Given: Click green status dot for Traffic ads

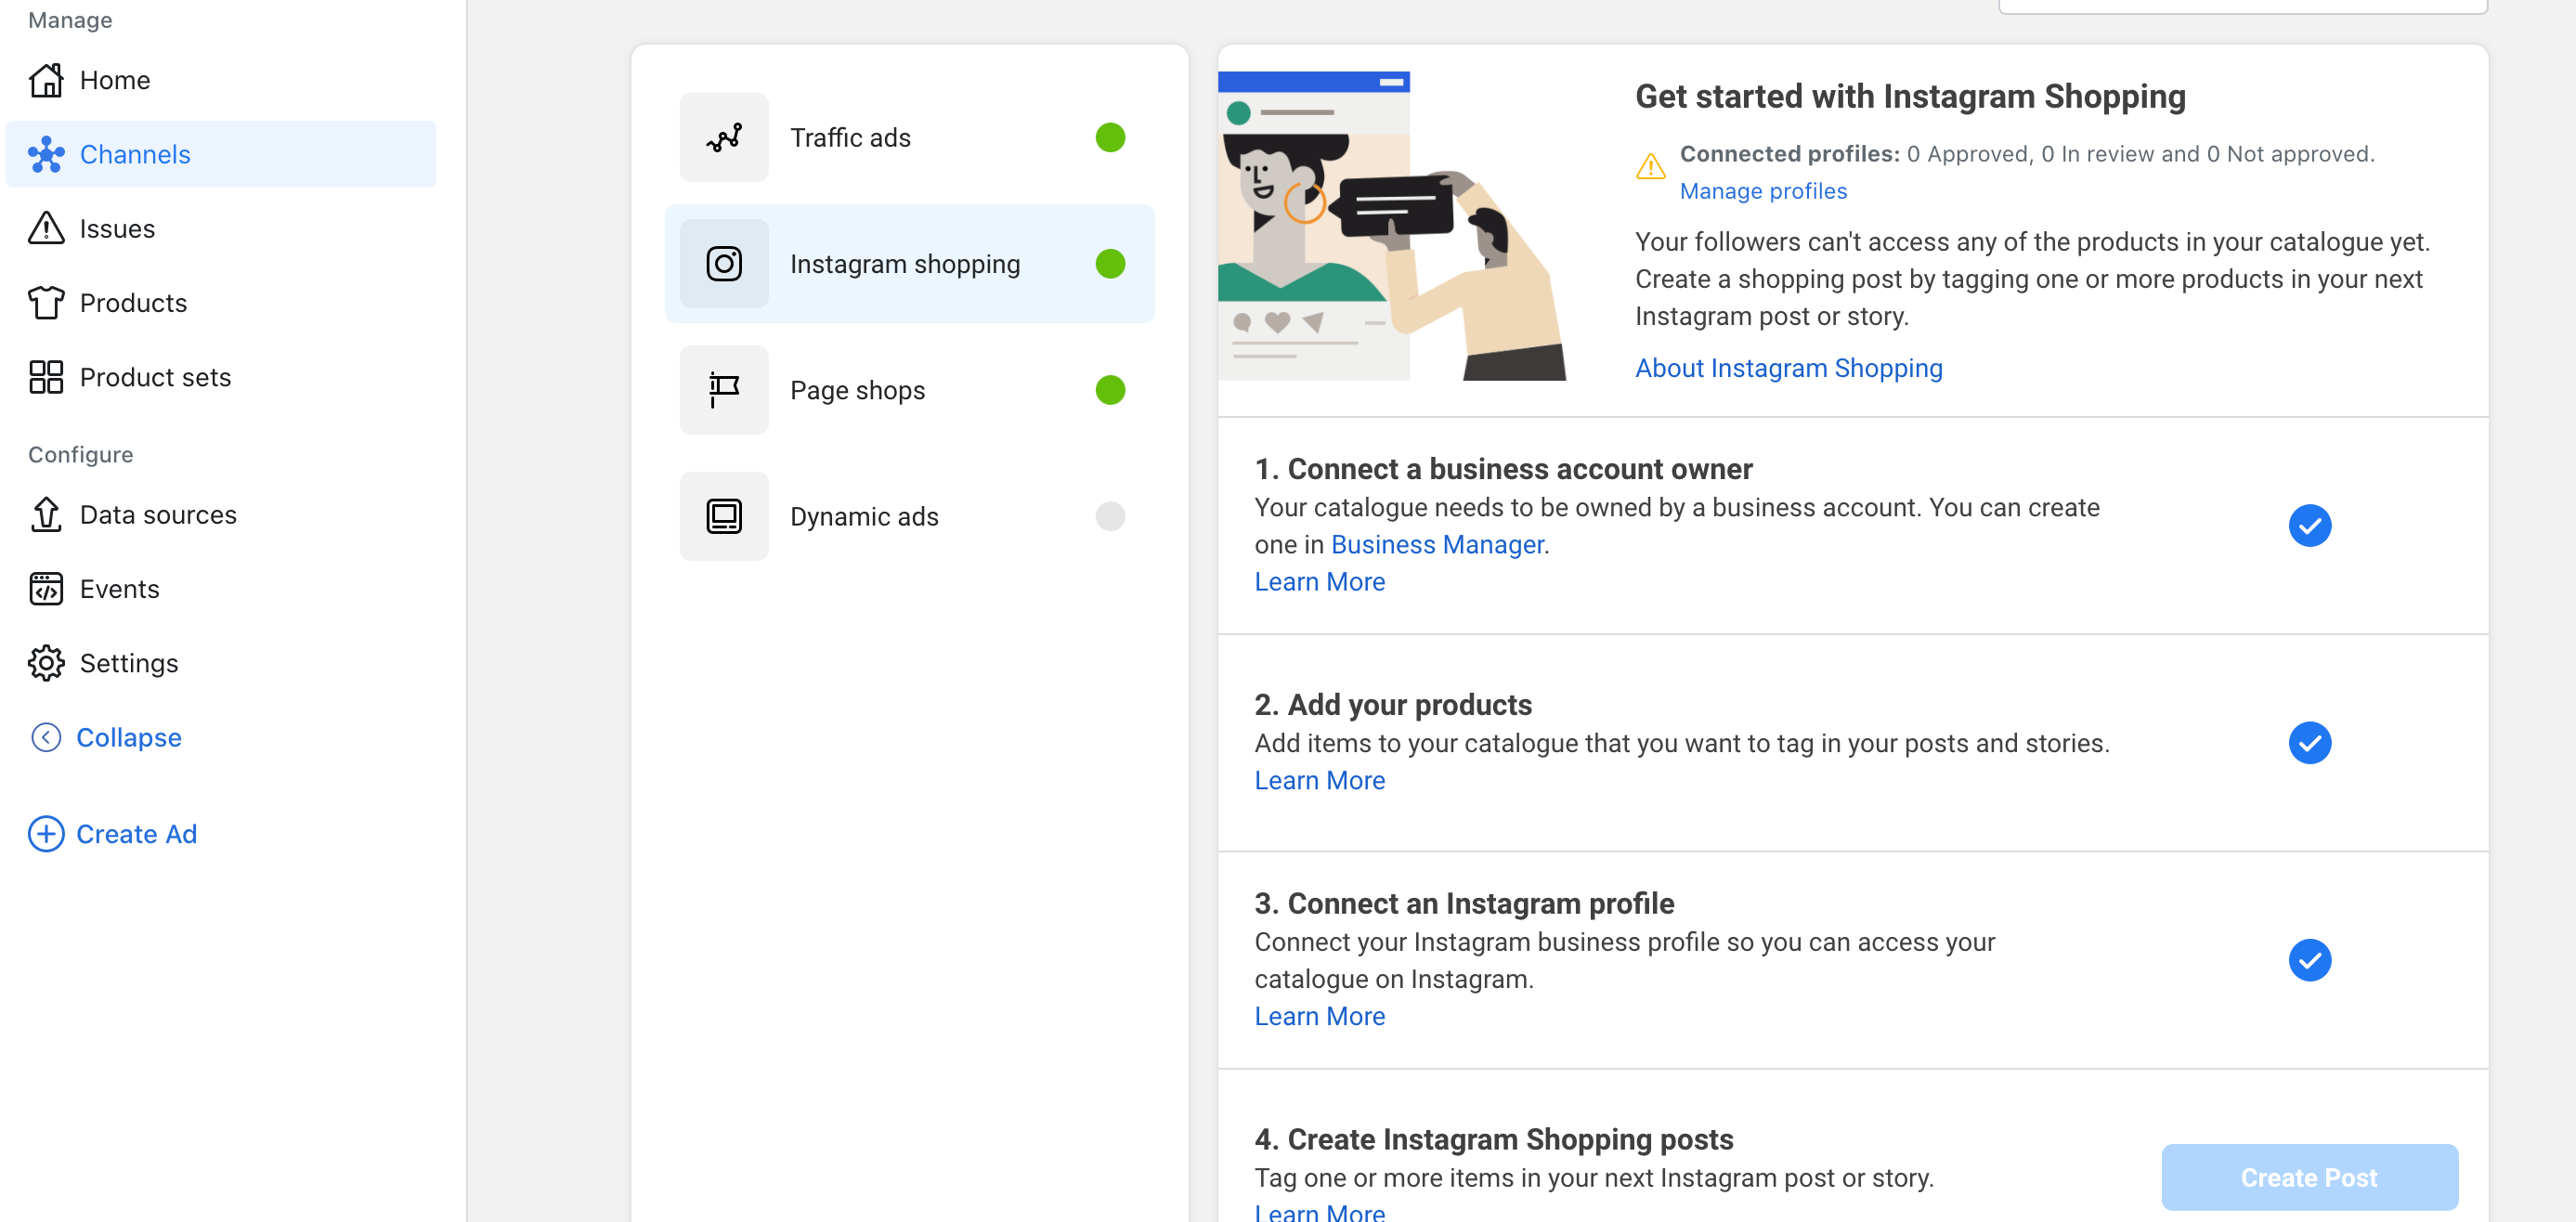Looking at the screenshot, I should (1110, 137).
